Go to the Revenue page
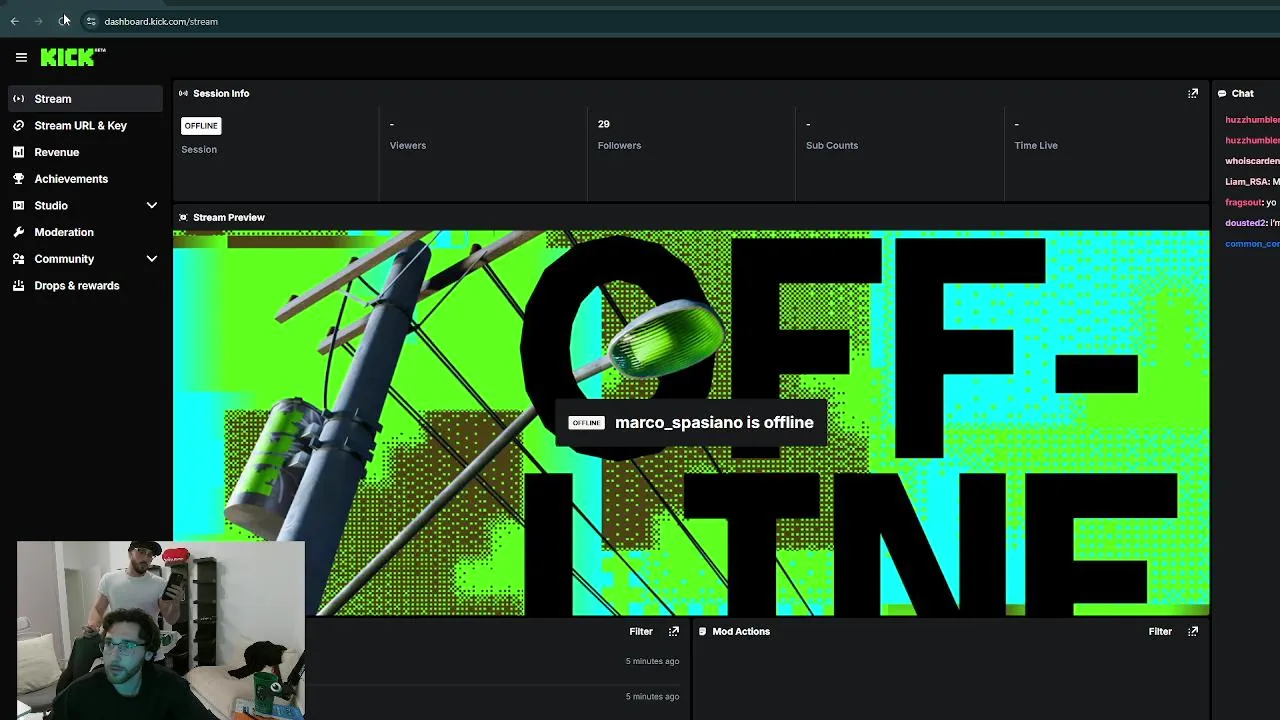 [85, 152]
